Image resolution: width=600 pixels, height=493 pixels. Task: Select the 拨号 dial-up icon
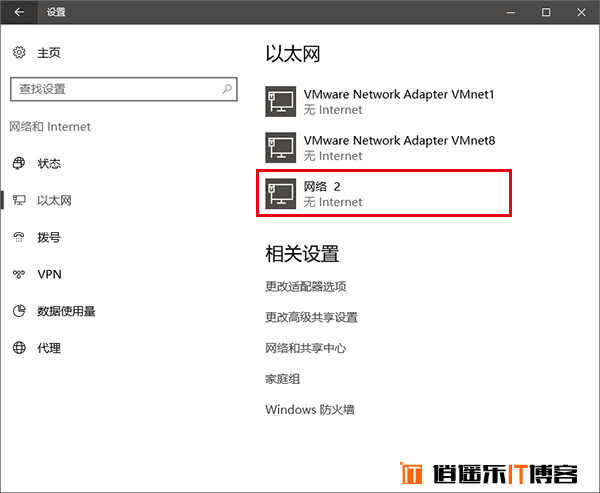coord(19,237)
